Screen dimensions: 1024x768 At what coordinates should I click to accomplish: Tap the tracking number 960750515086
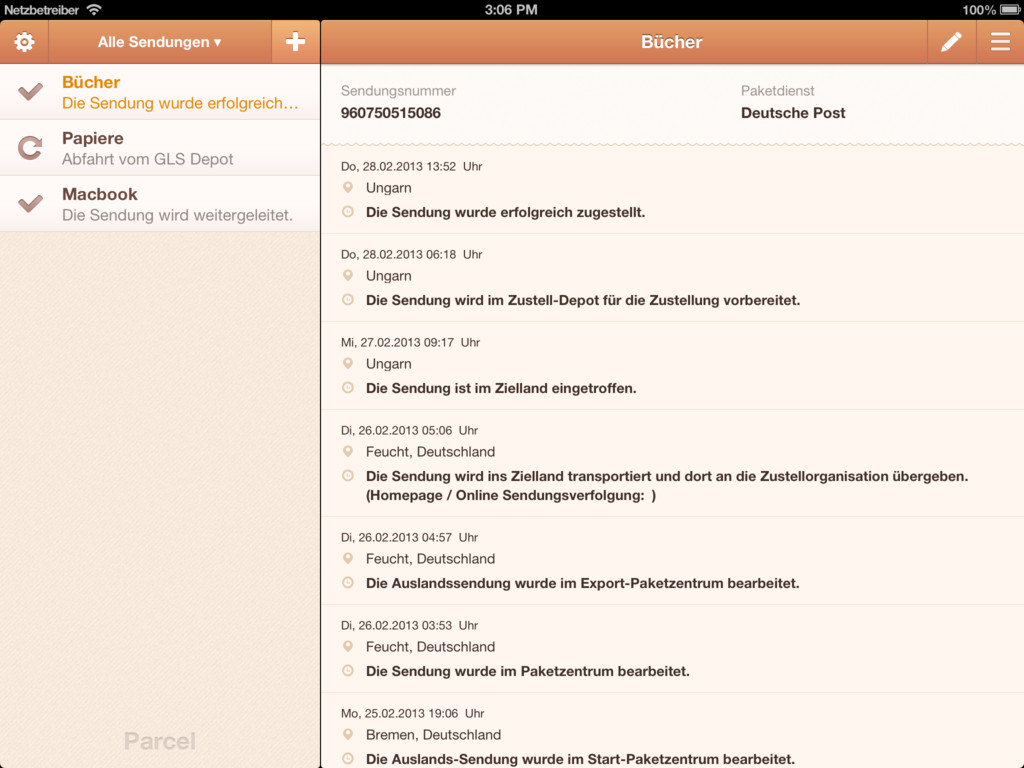391,113
